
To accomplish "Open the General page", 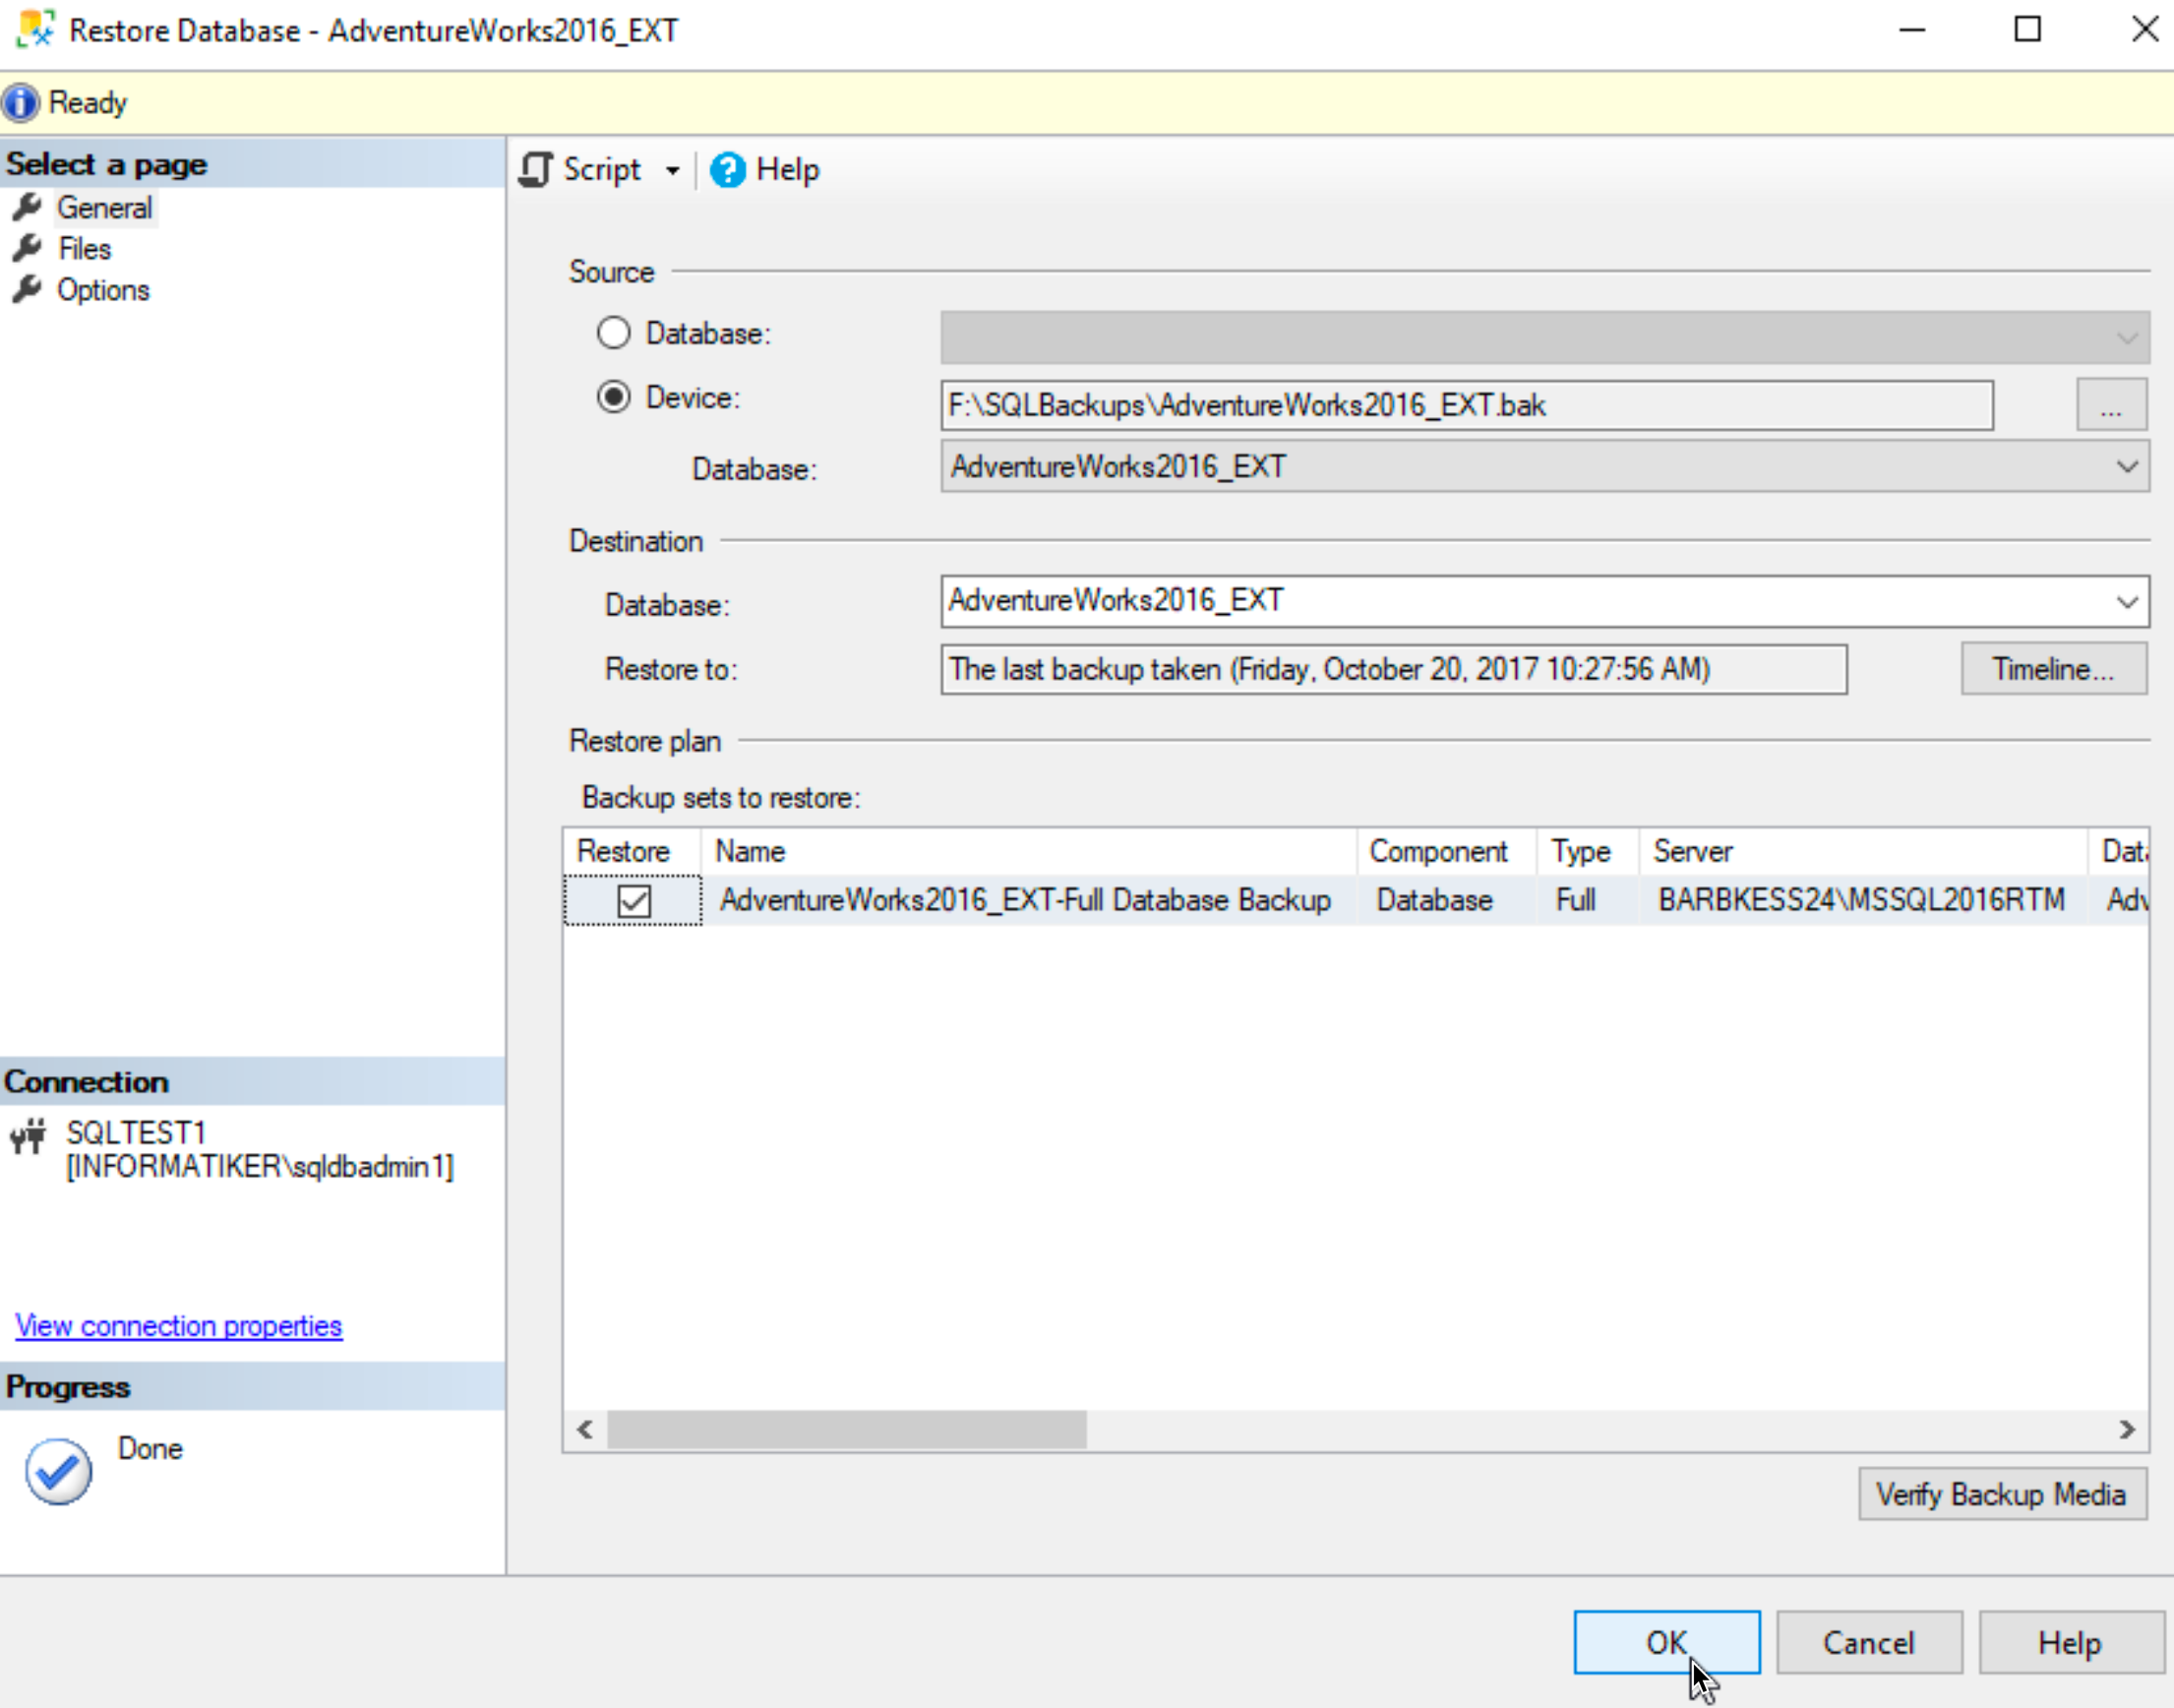I will 104,207.
